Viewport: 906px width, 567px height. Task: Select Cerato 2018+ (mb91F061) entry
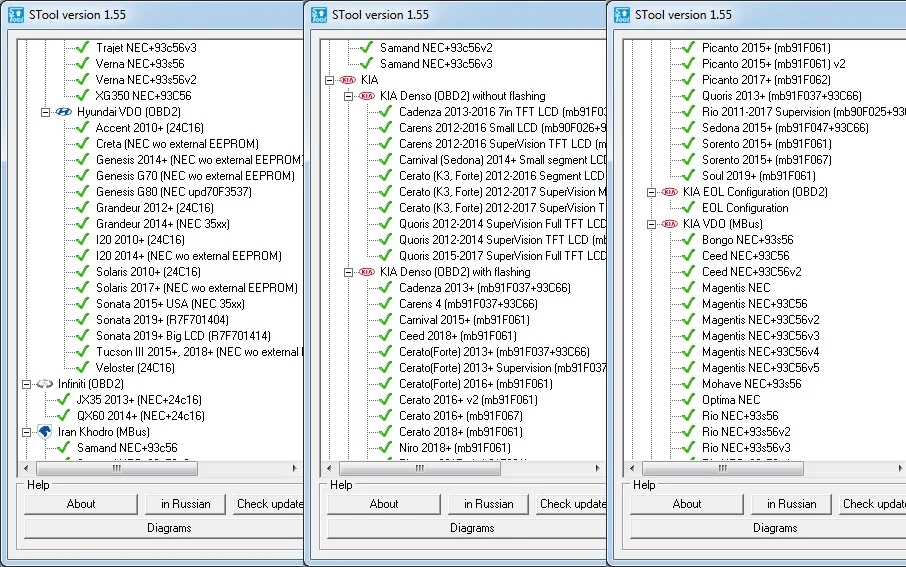click(x=461, y=432)
